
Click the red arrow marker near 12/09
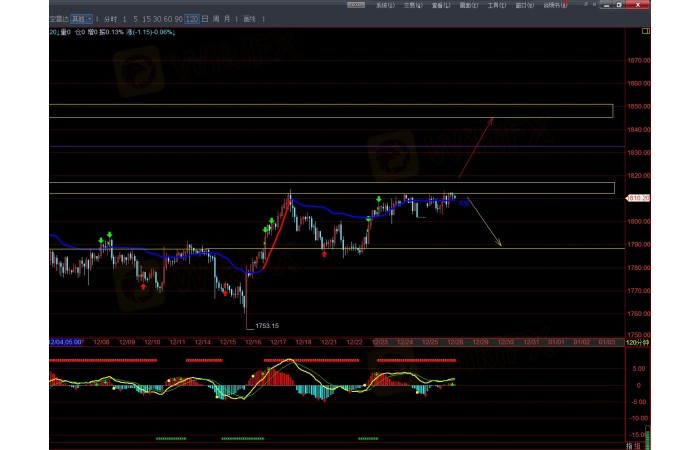(x=144, y=286)
